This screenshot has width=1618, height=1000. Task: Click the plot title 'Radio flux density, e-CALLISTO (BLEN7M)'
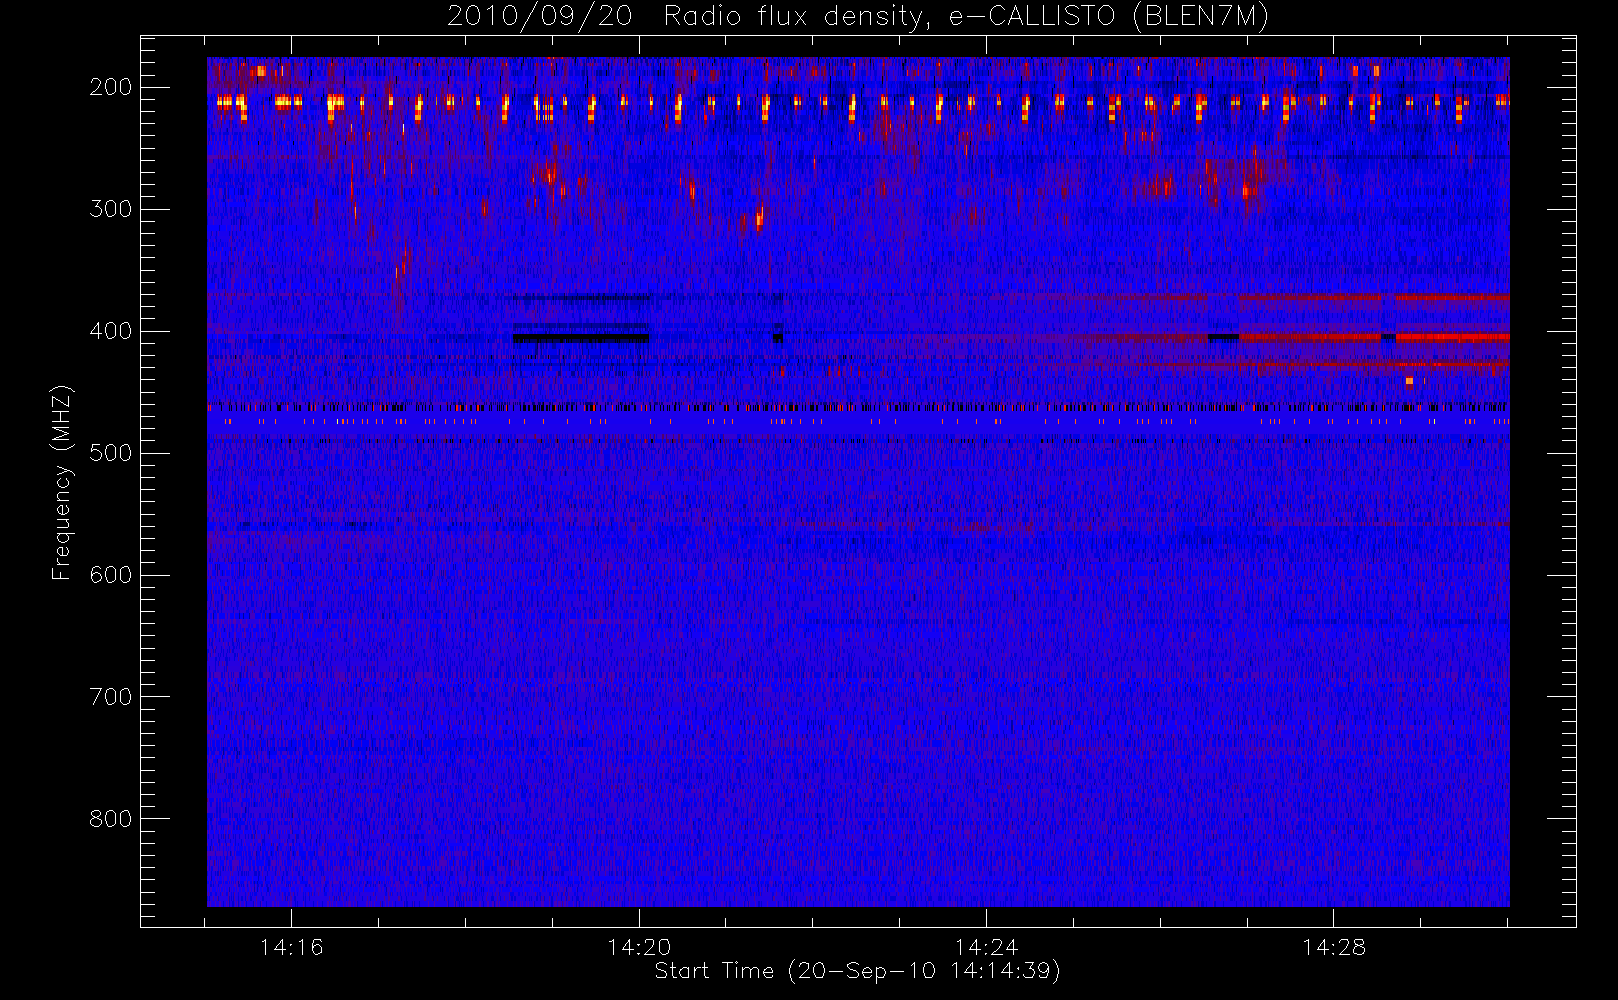(966, 17)
